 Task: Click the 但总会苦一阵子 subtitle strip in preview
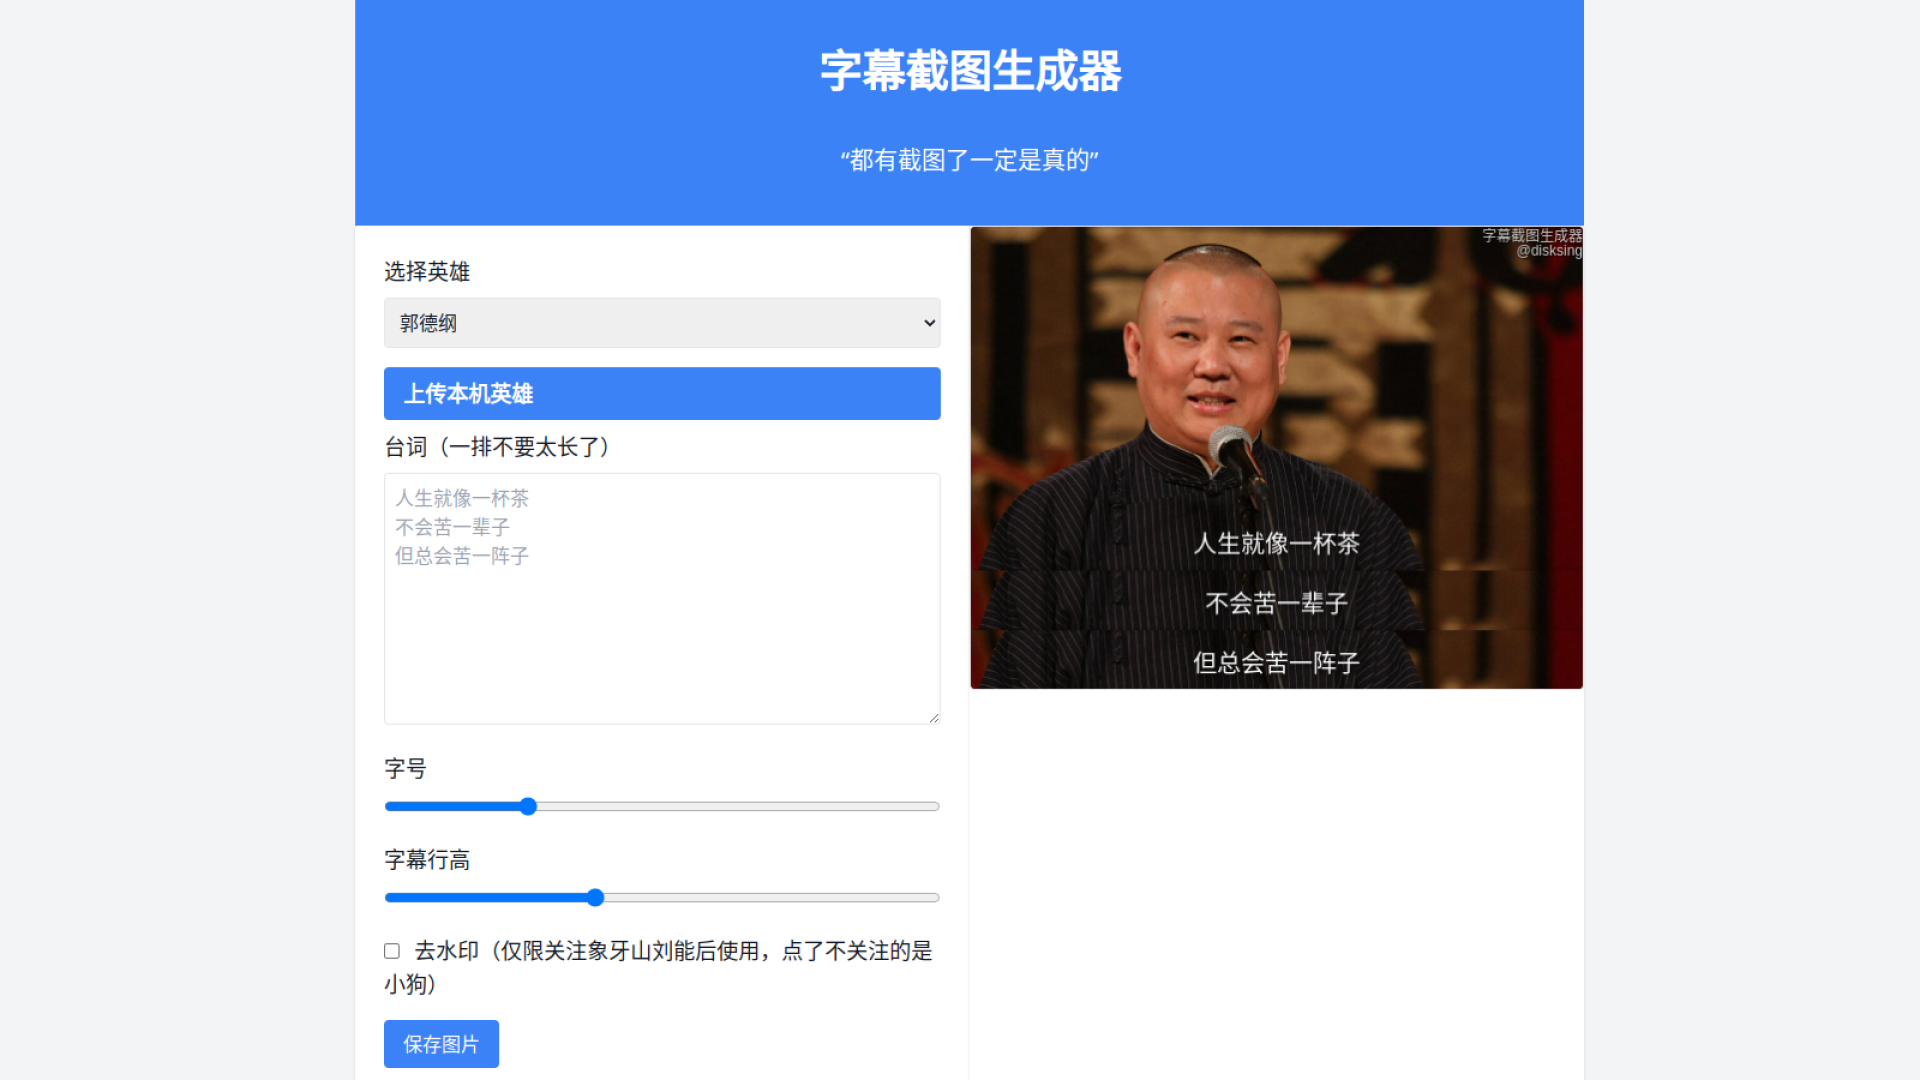tap(1276, 662)
